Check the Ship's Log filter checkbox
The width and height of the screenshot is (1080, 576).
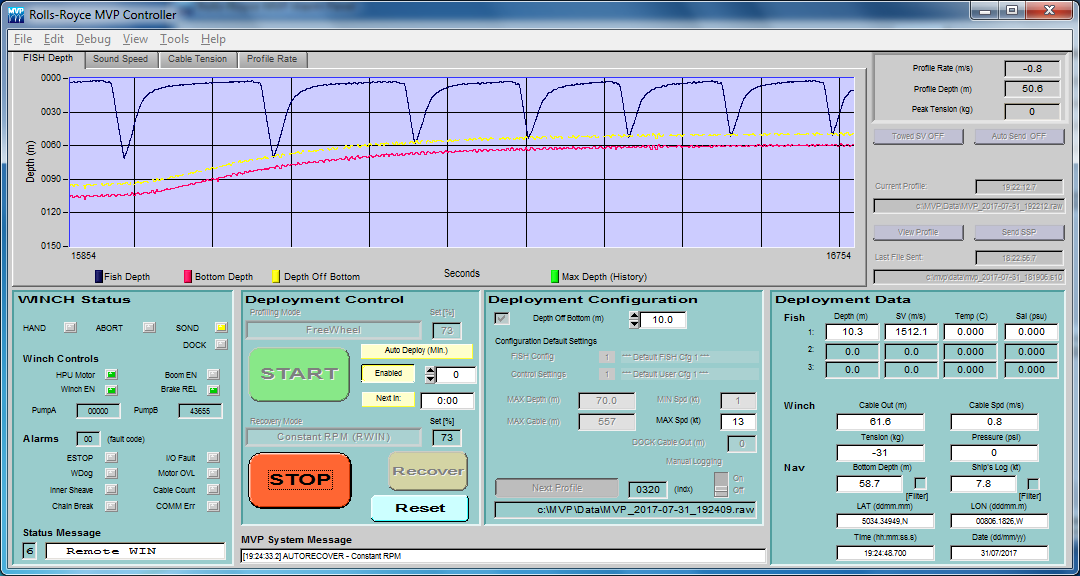tap(1033, 484)
